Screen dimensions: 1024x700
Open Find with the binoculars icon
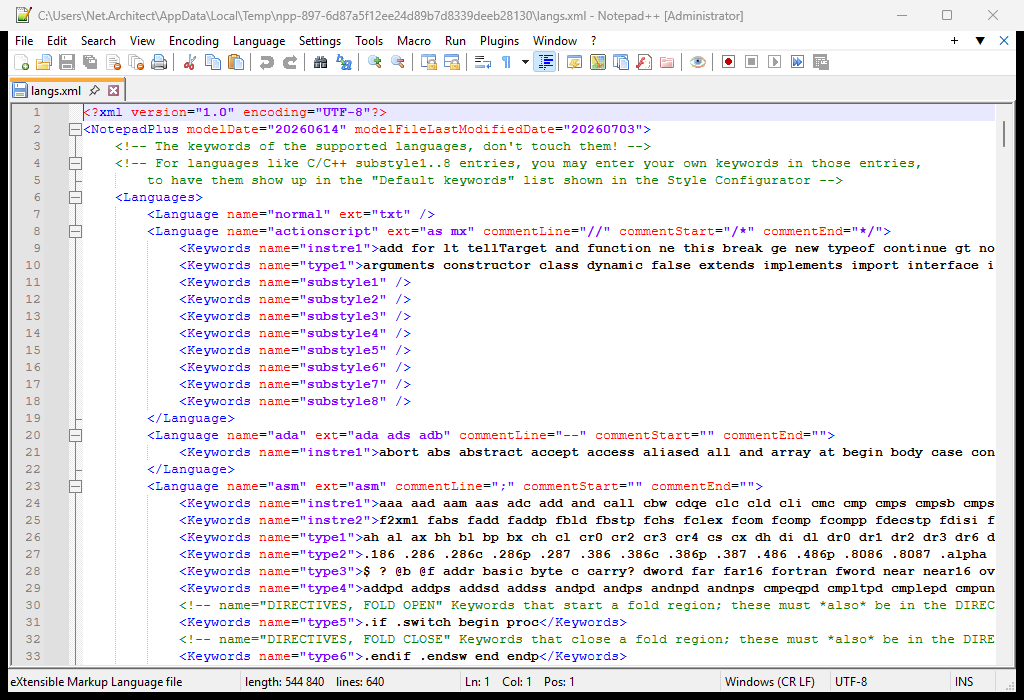point(320,62)
